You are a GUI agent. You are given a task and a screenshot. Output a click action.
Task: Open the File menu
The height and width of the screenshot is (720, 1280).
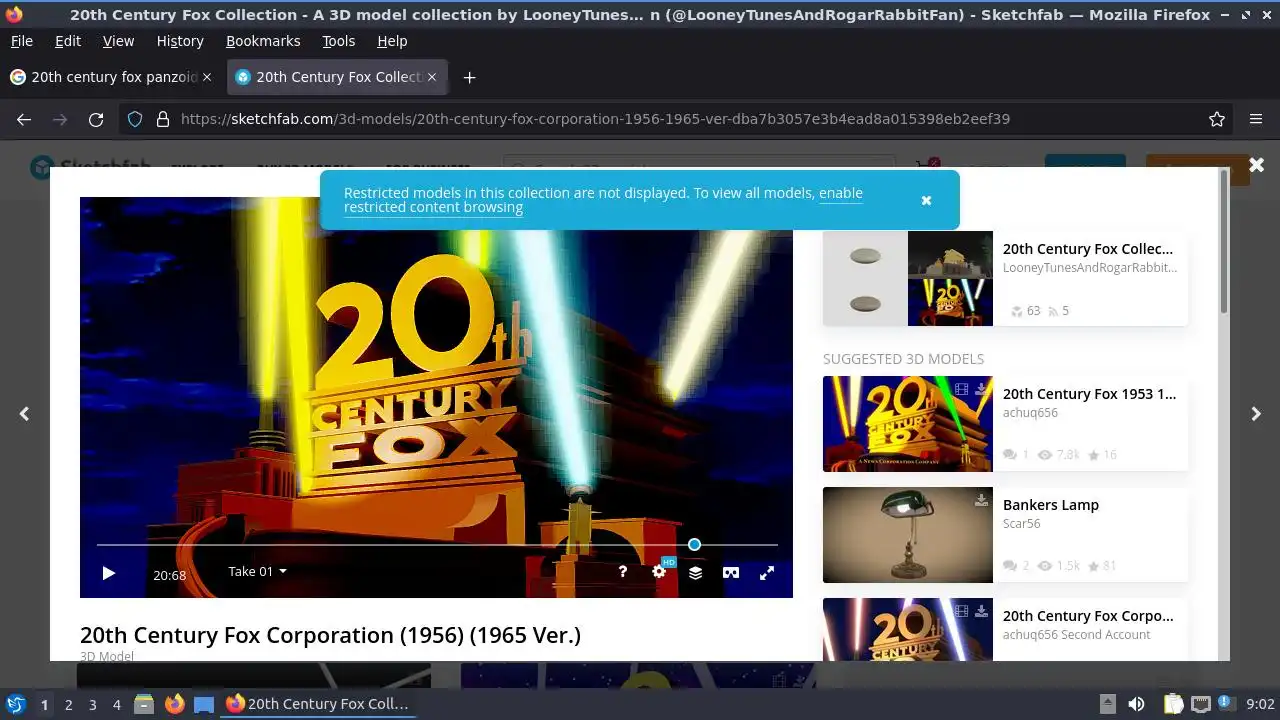click(x=21, y=41)
